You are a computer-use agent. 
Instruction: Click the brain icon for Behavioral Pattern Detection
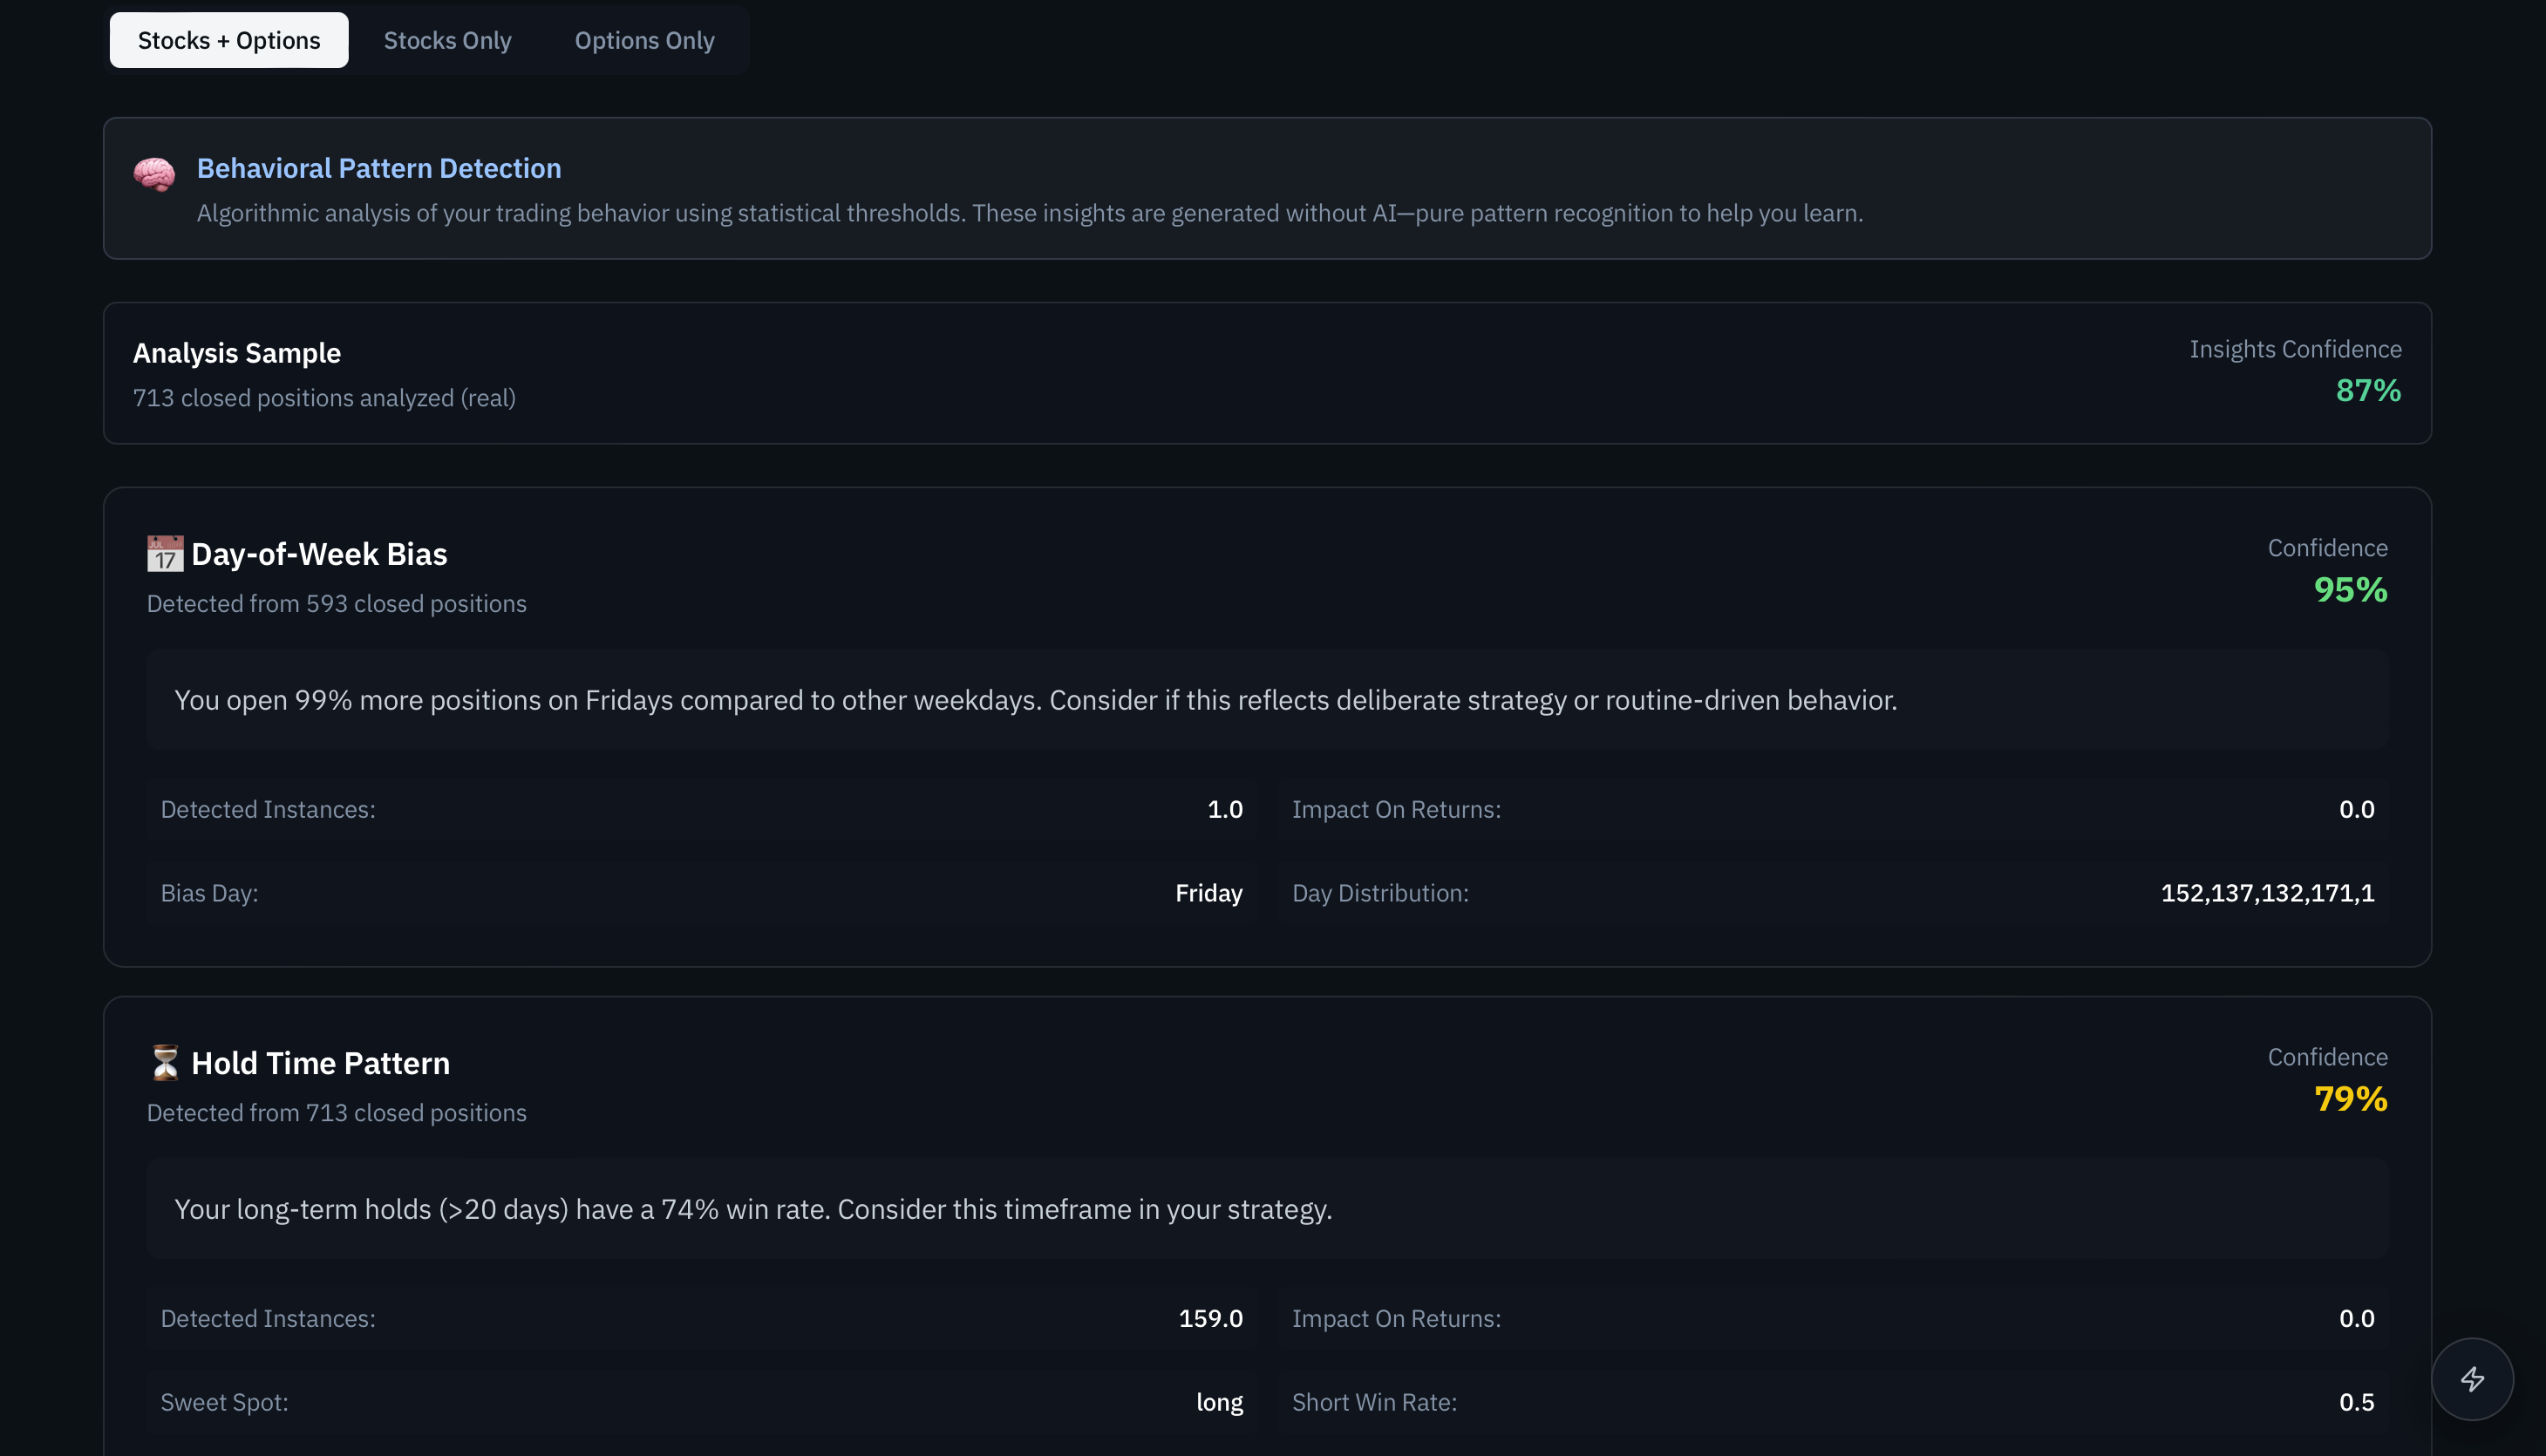point(155,173)
